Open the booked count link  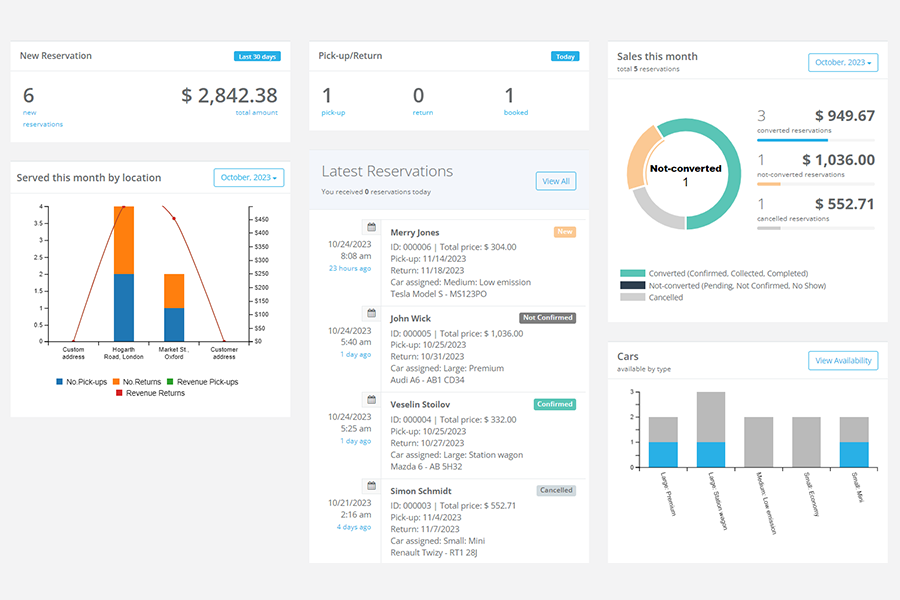pyautogui.click(x=515, y=113)
